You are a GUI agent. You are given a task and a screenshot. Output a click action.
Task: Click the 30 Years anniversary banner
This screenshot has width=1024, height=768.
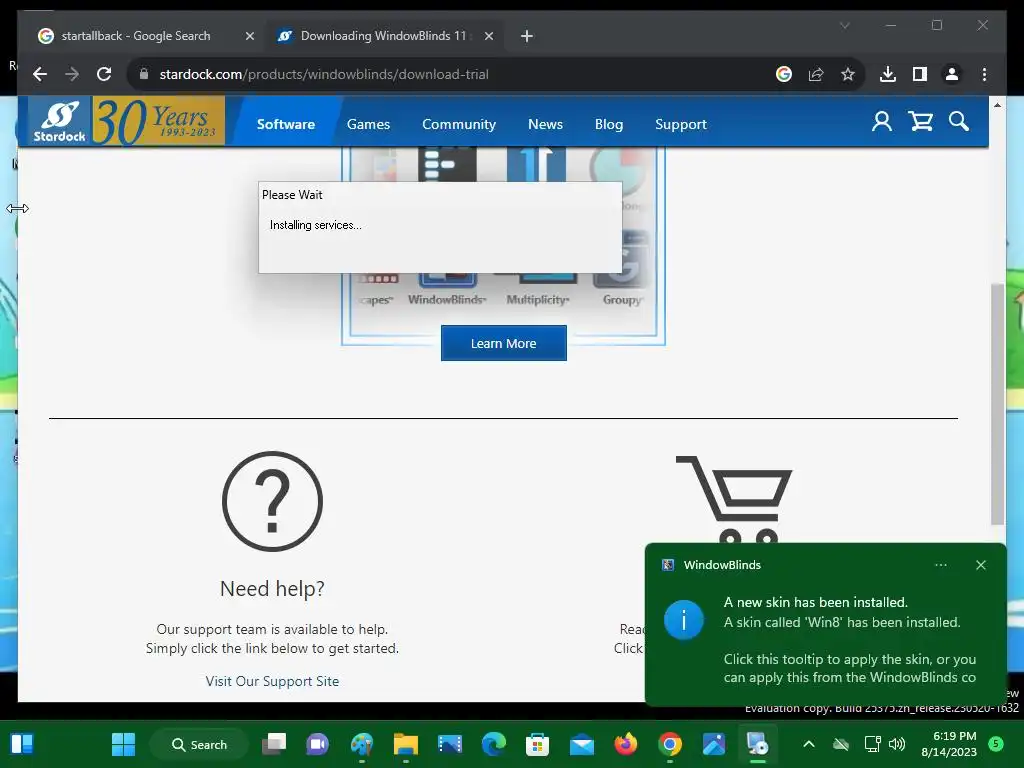(158, 121)
